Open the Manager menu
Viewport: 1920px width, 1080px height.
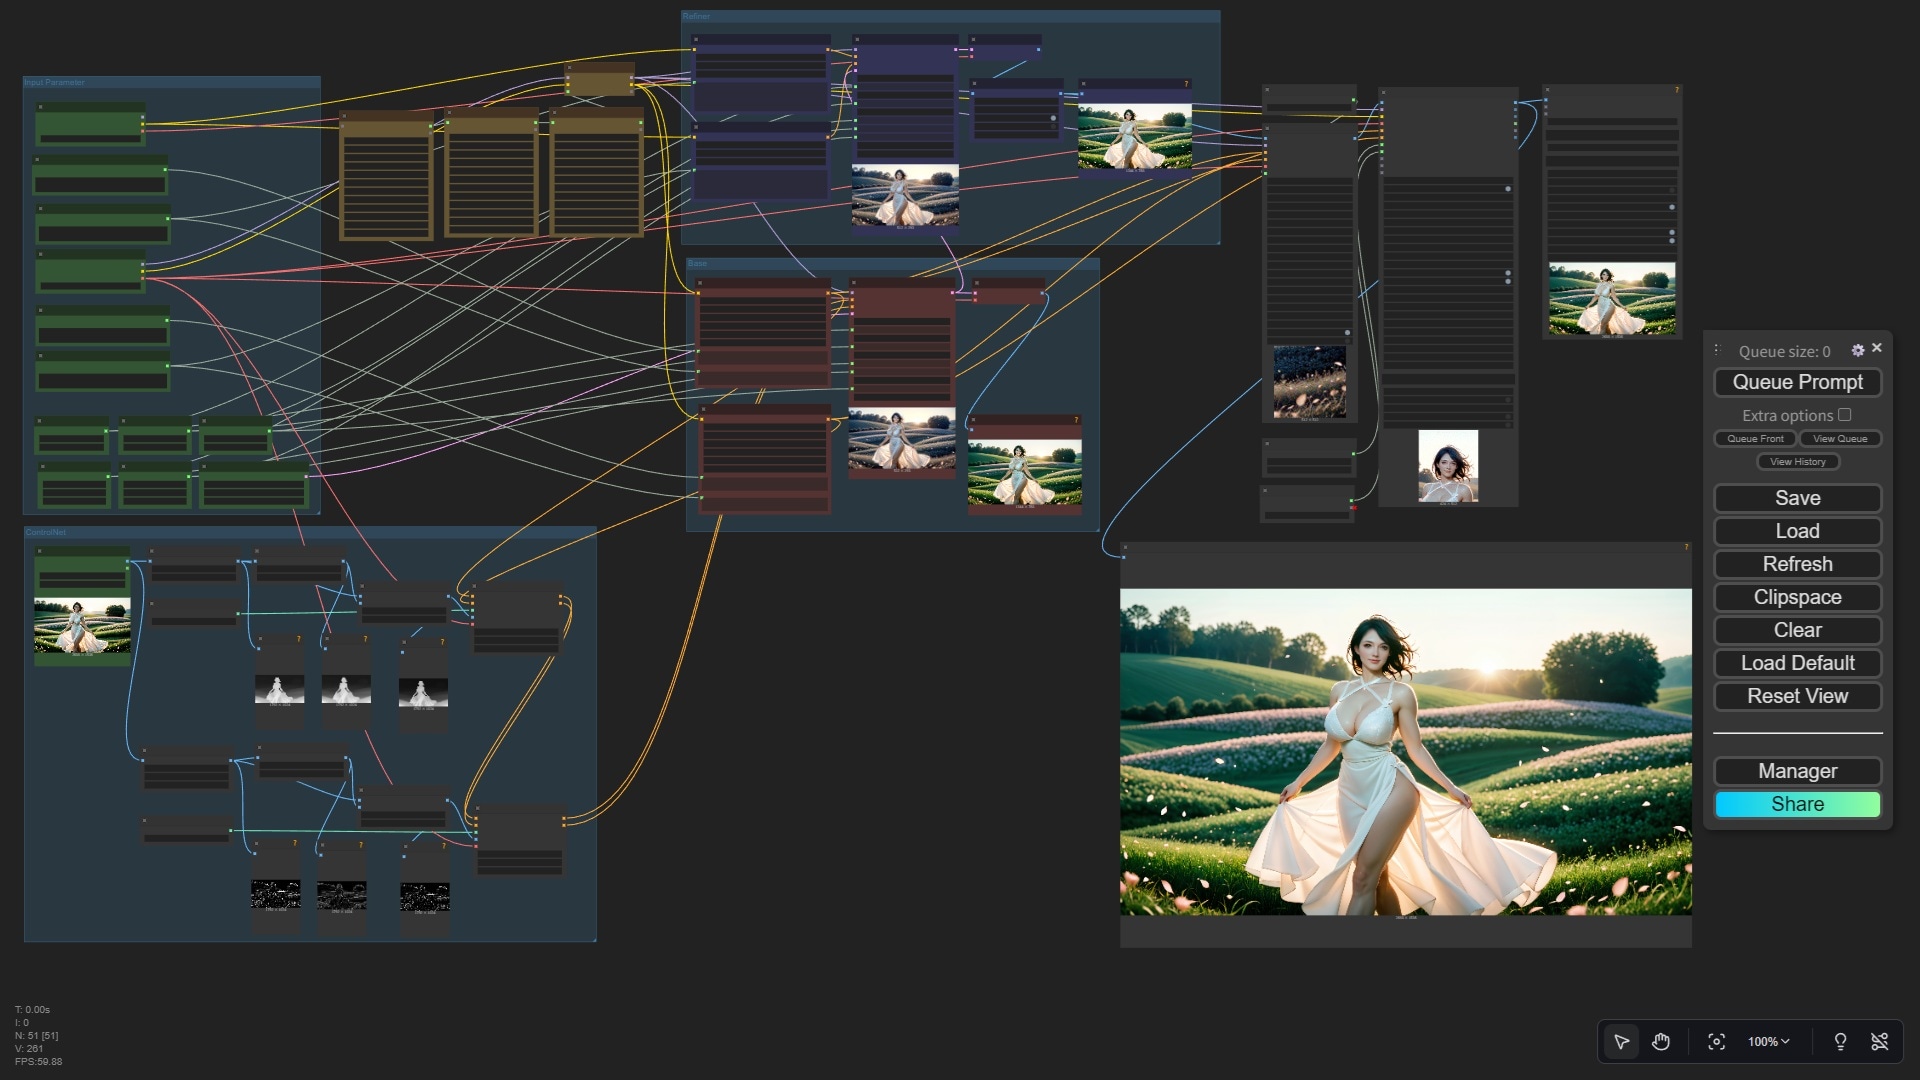click(x=1797, y=771)
